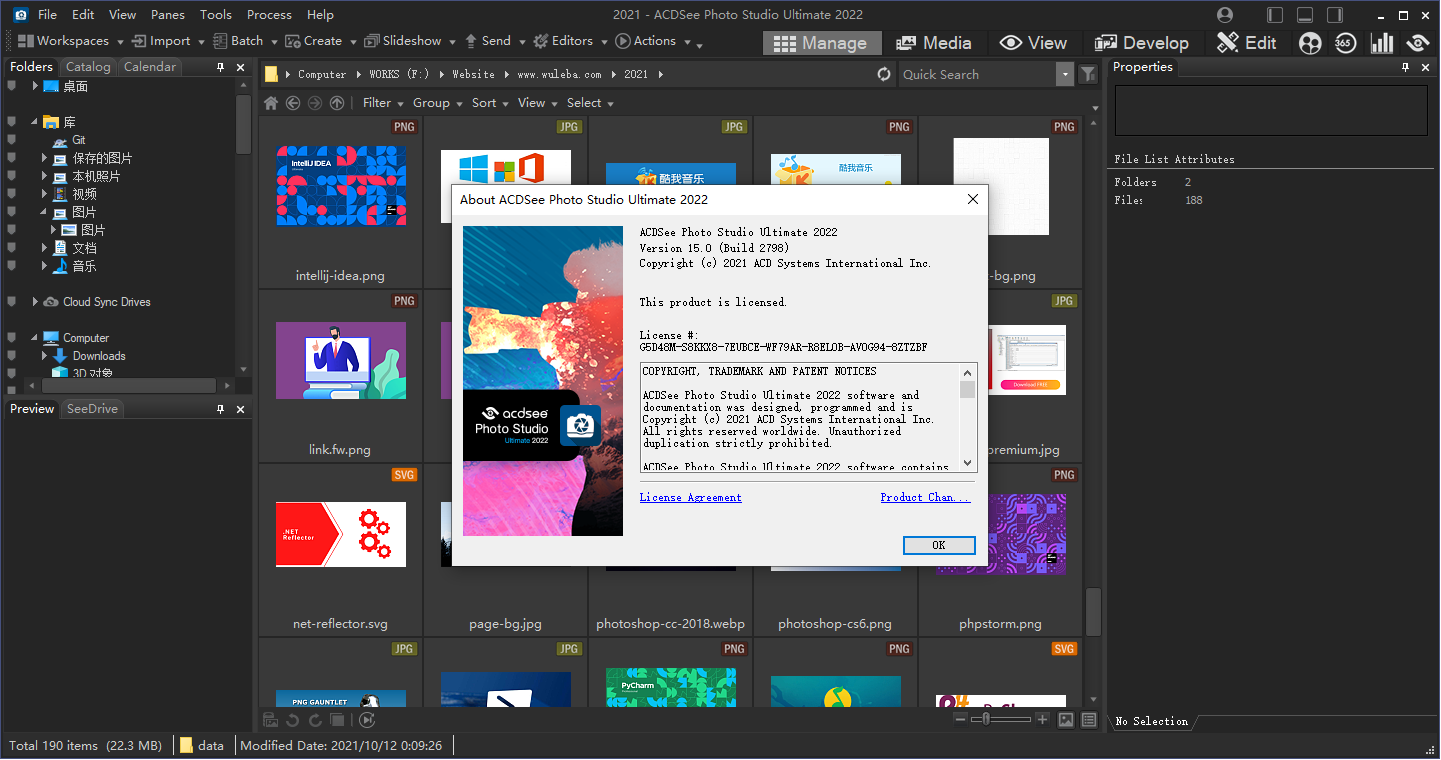Zoom in thumbnails with plus button
Image resolution: width=1441 pixels, height=760 pixels.
1042,720
